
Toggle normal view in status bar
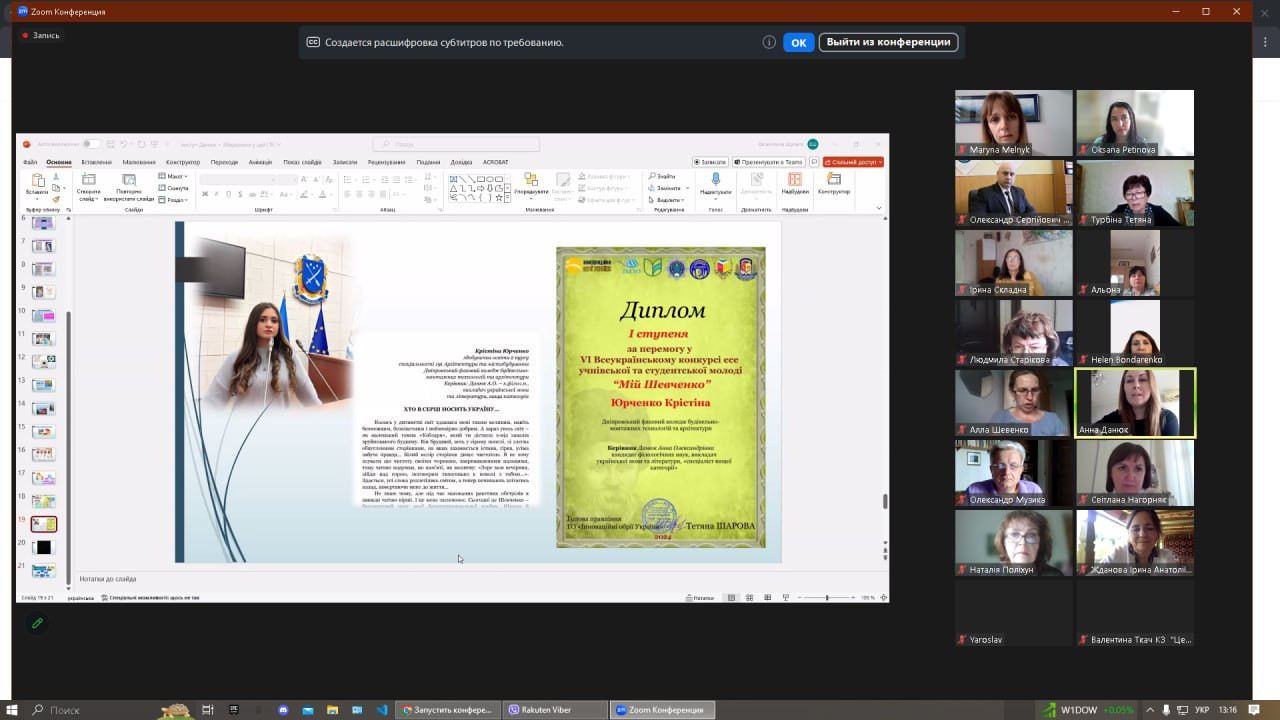pyautogui.click(x=731, y=598)
